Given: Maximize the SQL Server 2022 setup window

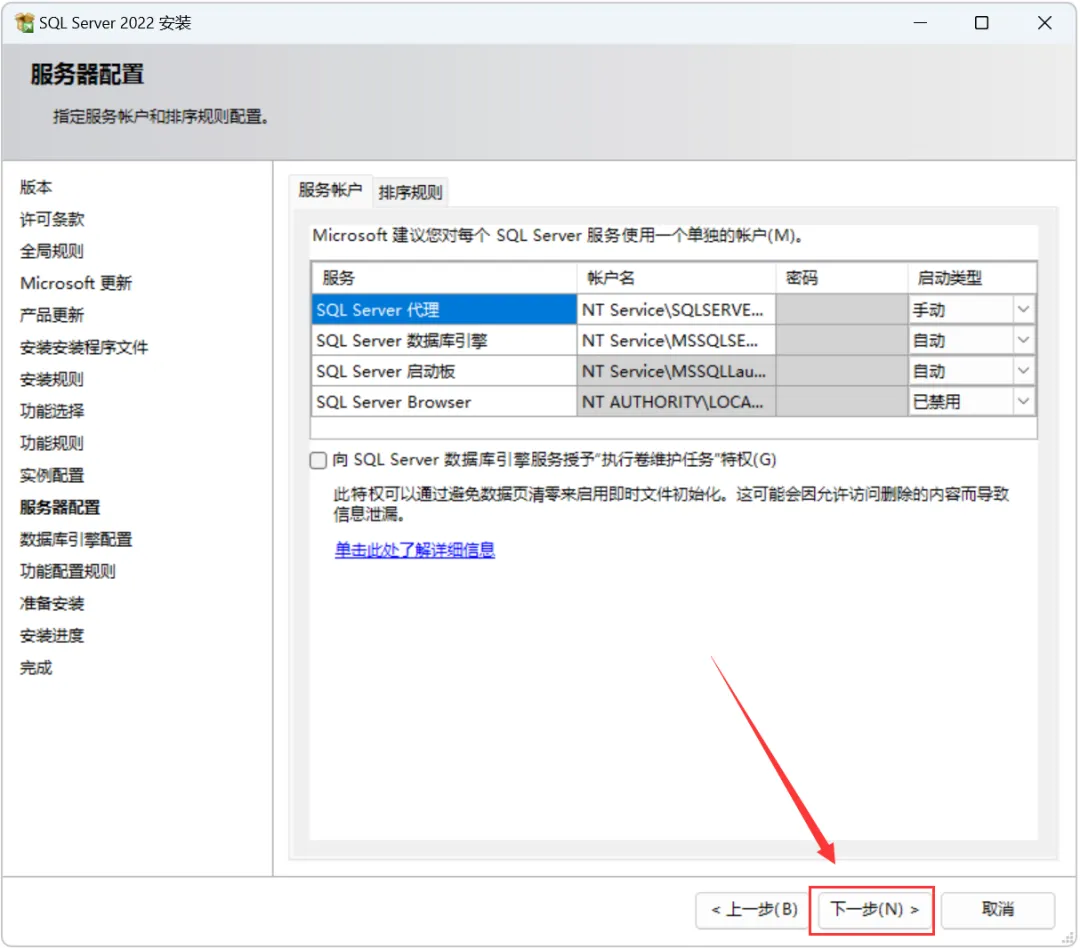Looking at the screenshot, I should pos(982,23).
